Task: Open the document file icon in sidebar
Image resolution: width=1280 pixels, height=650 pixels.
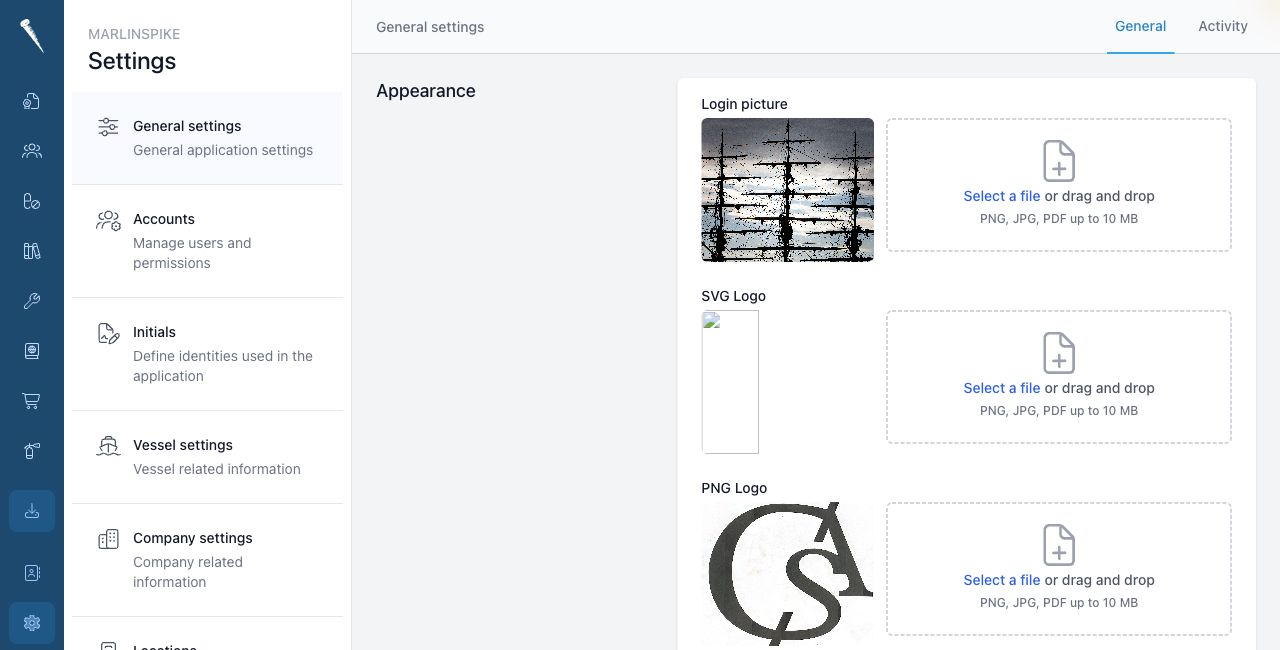Action: coord(32,101)
